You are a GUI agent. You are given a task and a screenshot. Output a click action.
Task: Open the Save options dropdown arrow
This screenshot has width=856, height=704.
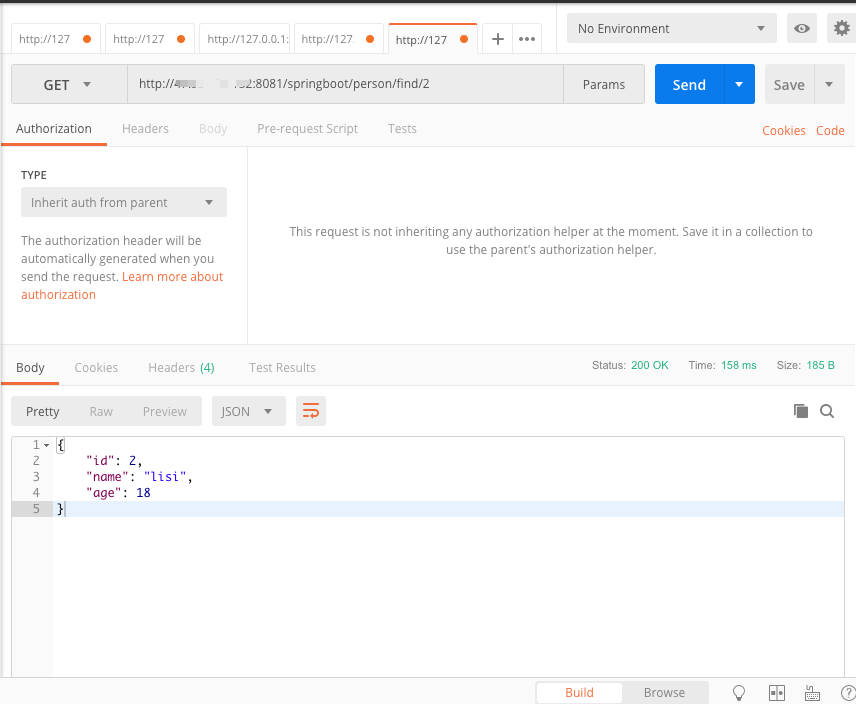click(829, 84)
